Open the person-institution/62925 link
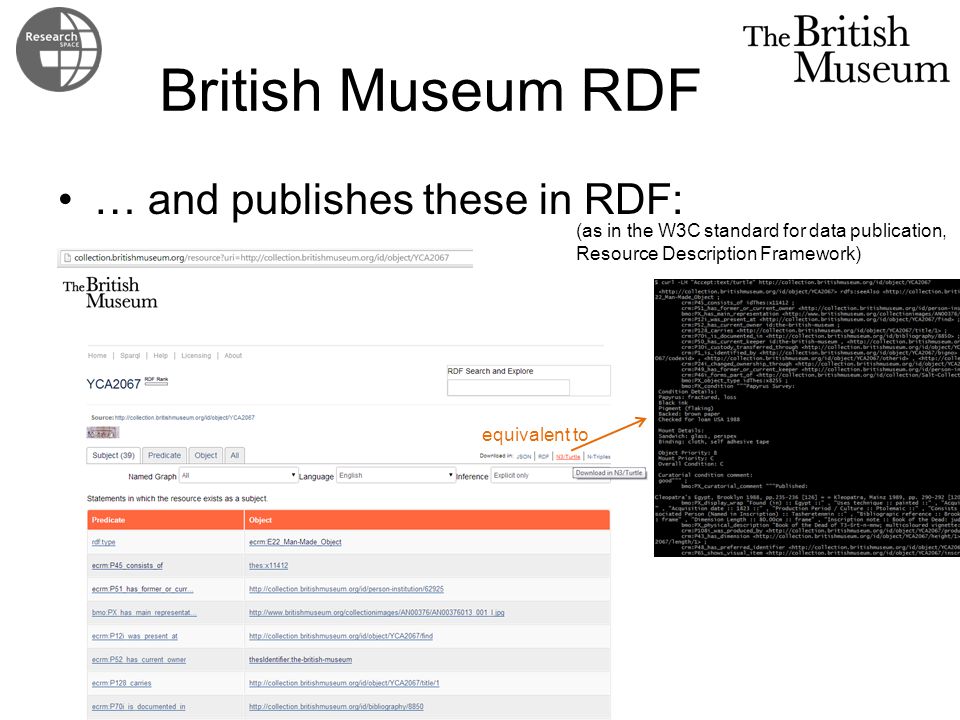Screen dimensions: 960x720 coord(346,589)
